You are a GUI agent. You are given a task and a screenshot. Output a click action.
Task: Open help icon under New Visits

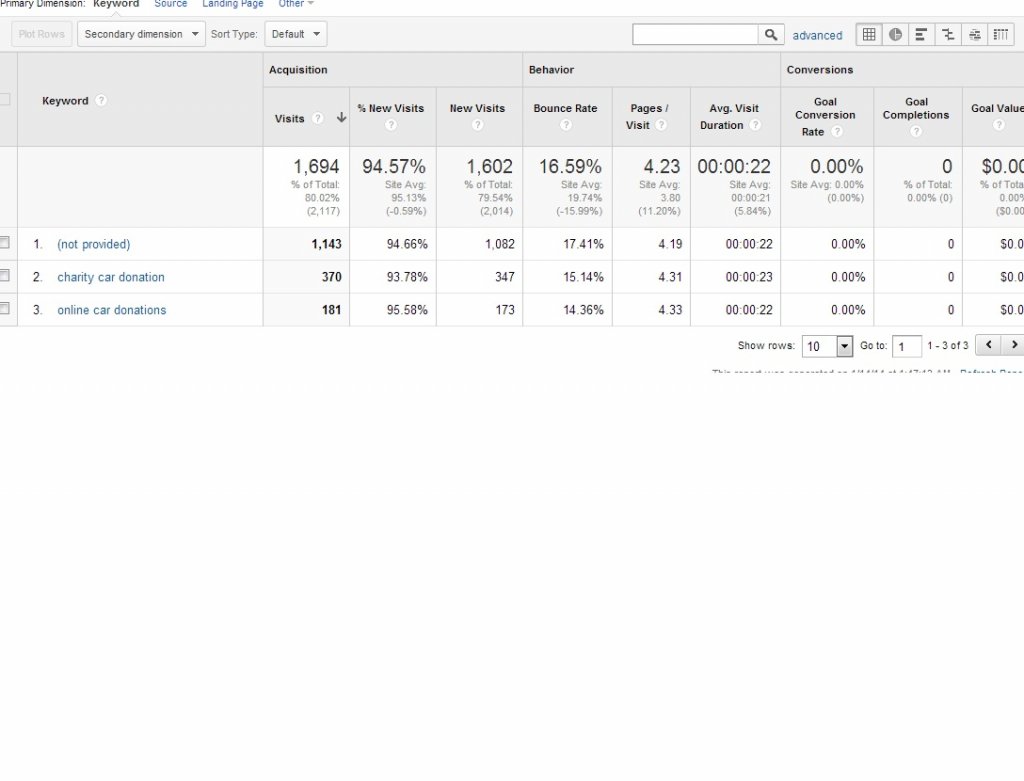pyautogui.click(x=477, y=125)
